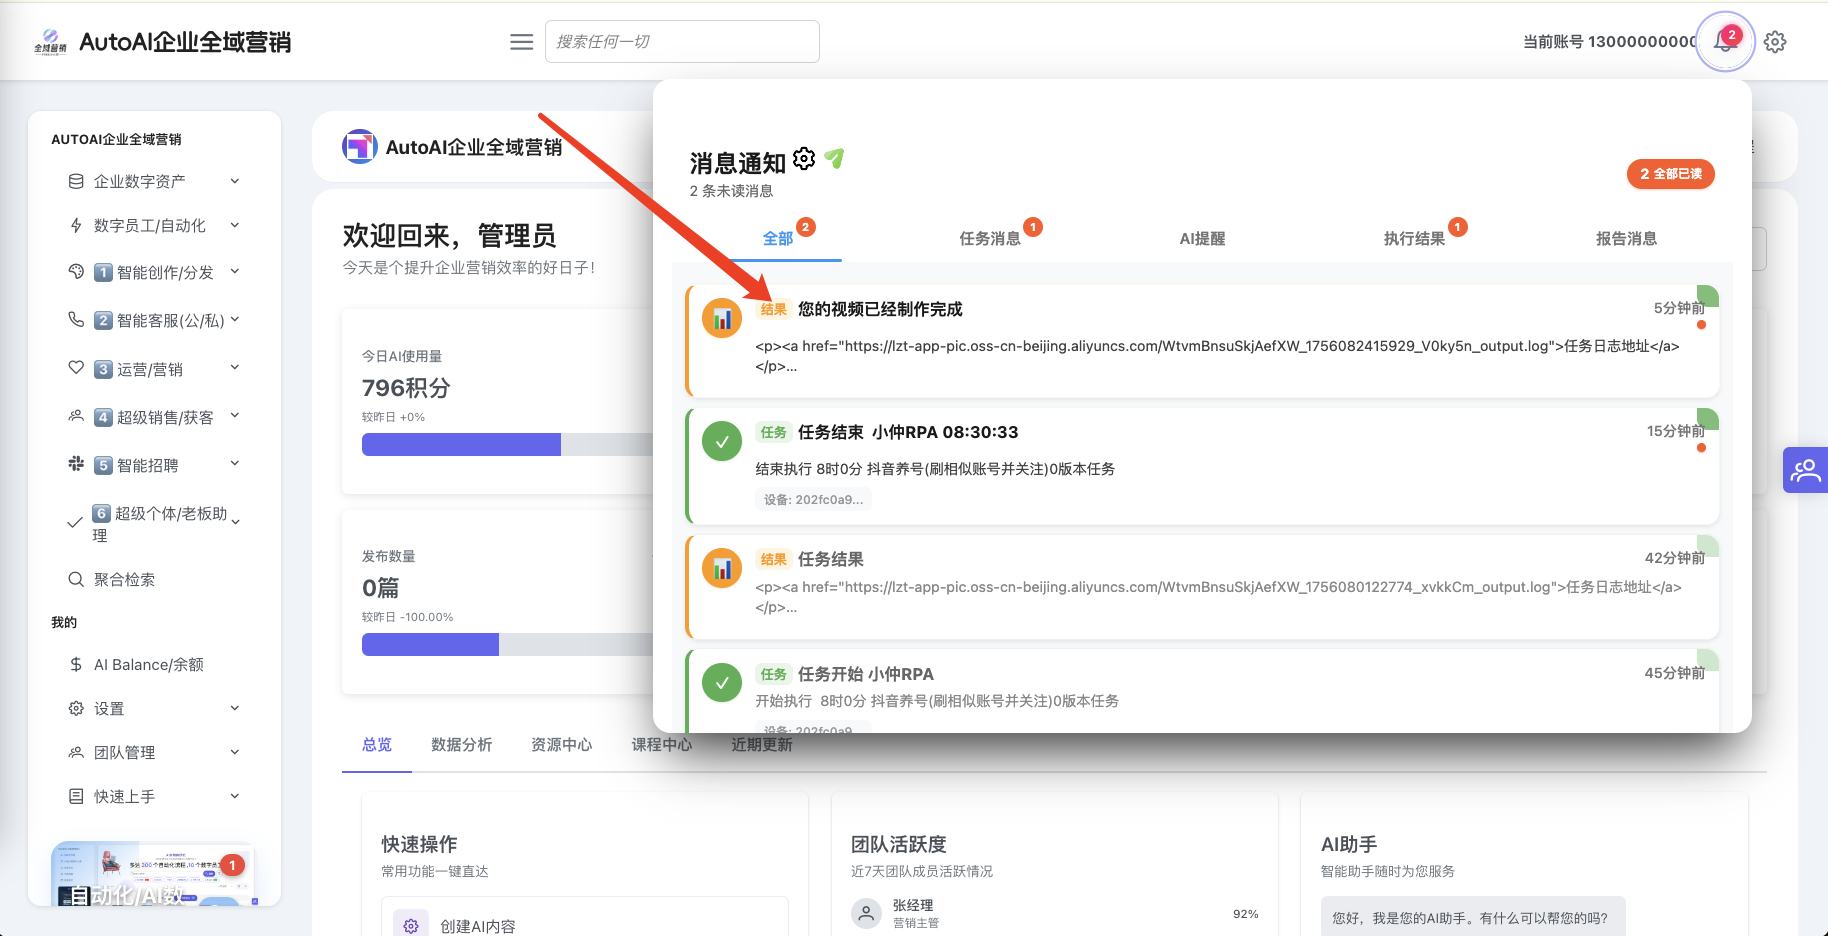Viewport: 1828px width, 936px height.
Task: Toggle the hamburger sidebar menu icon
Action: [x=521, y=42]
